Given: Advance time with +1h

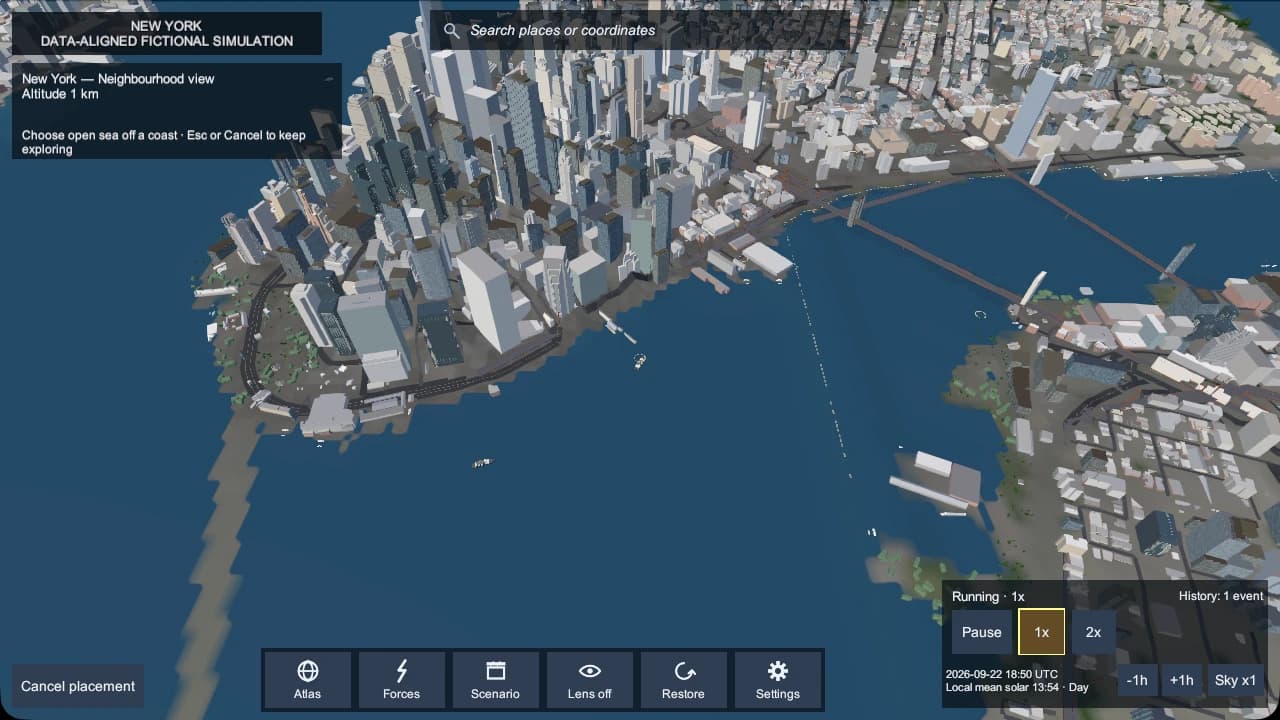Looking at the screenshot, I should 1182,680.
